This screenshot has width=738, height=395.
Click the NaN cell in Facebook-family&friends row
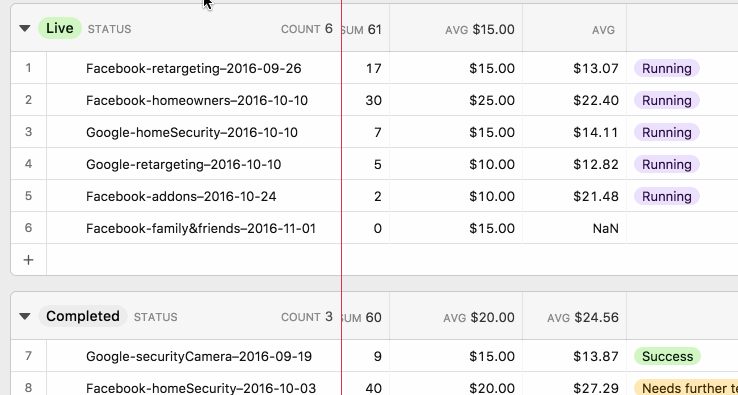click(574, 228)
